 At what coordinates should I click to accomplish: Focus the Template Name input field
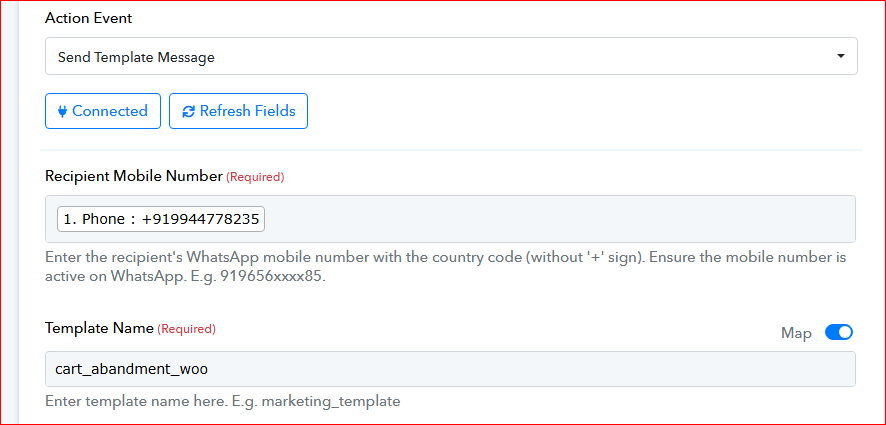[x=500, y=368]
